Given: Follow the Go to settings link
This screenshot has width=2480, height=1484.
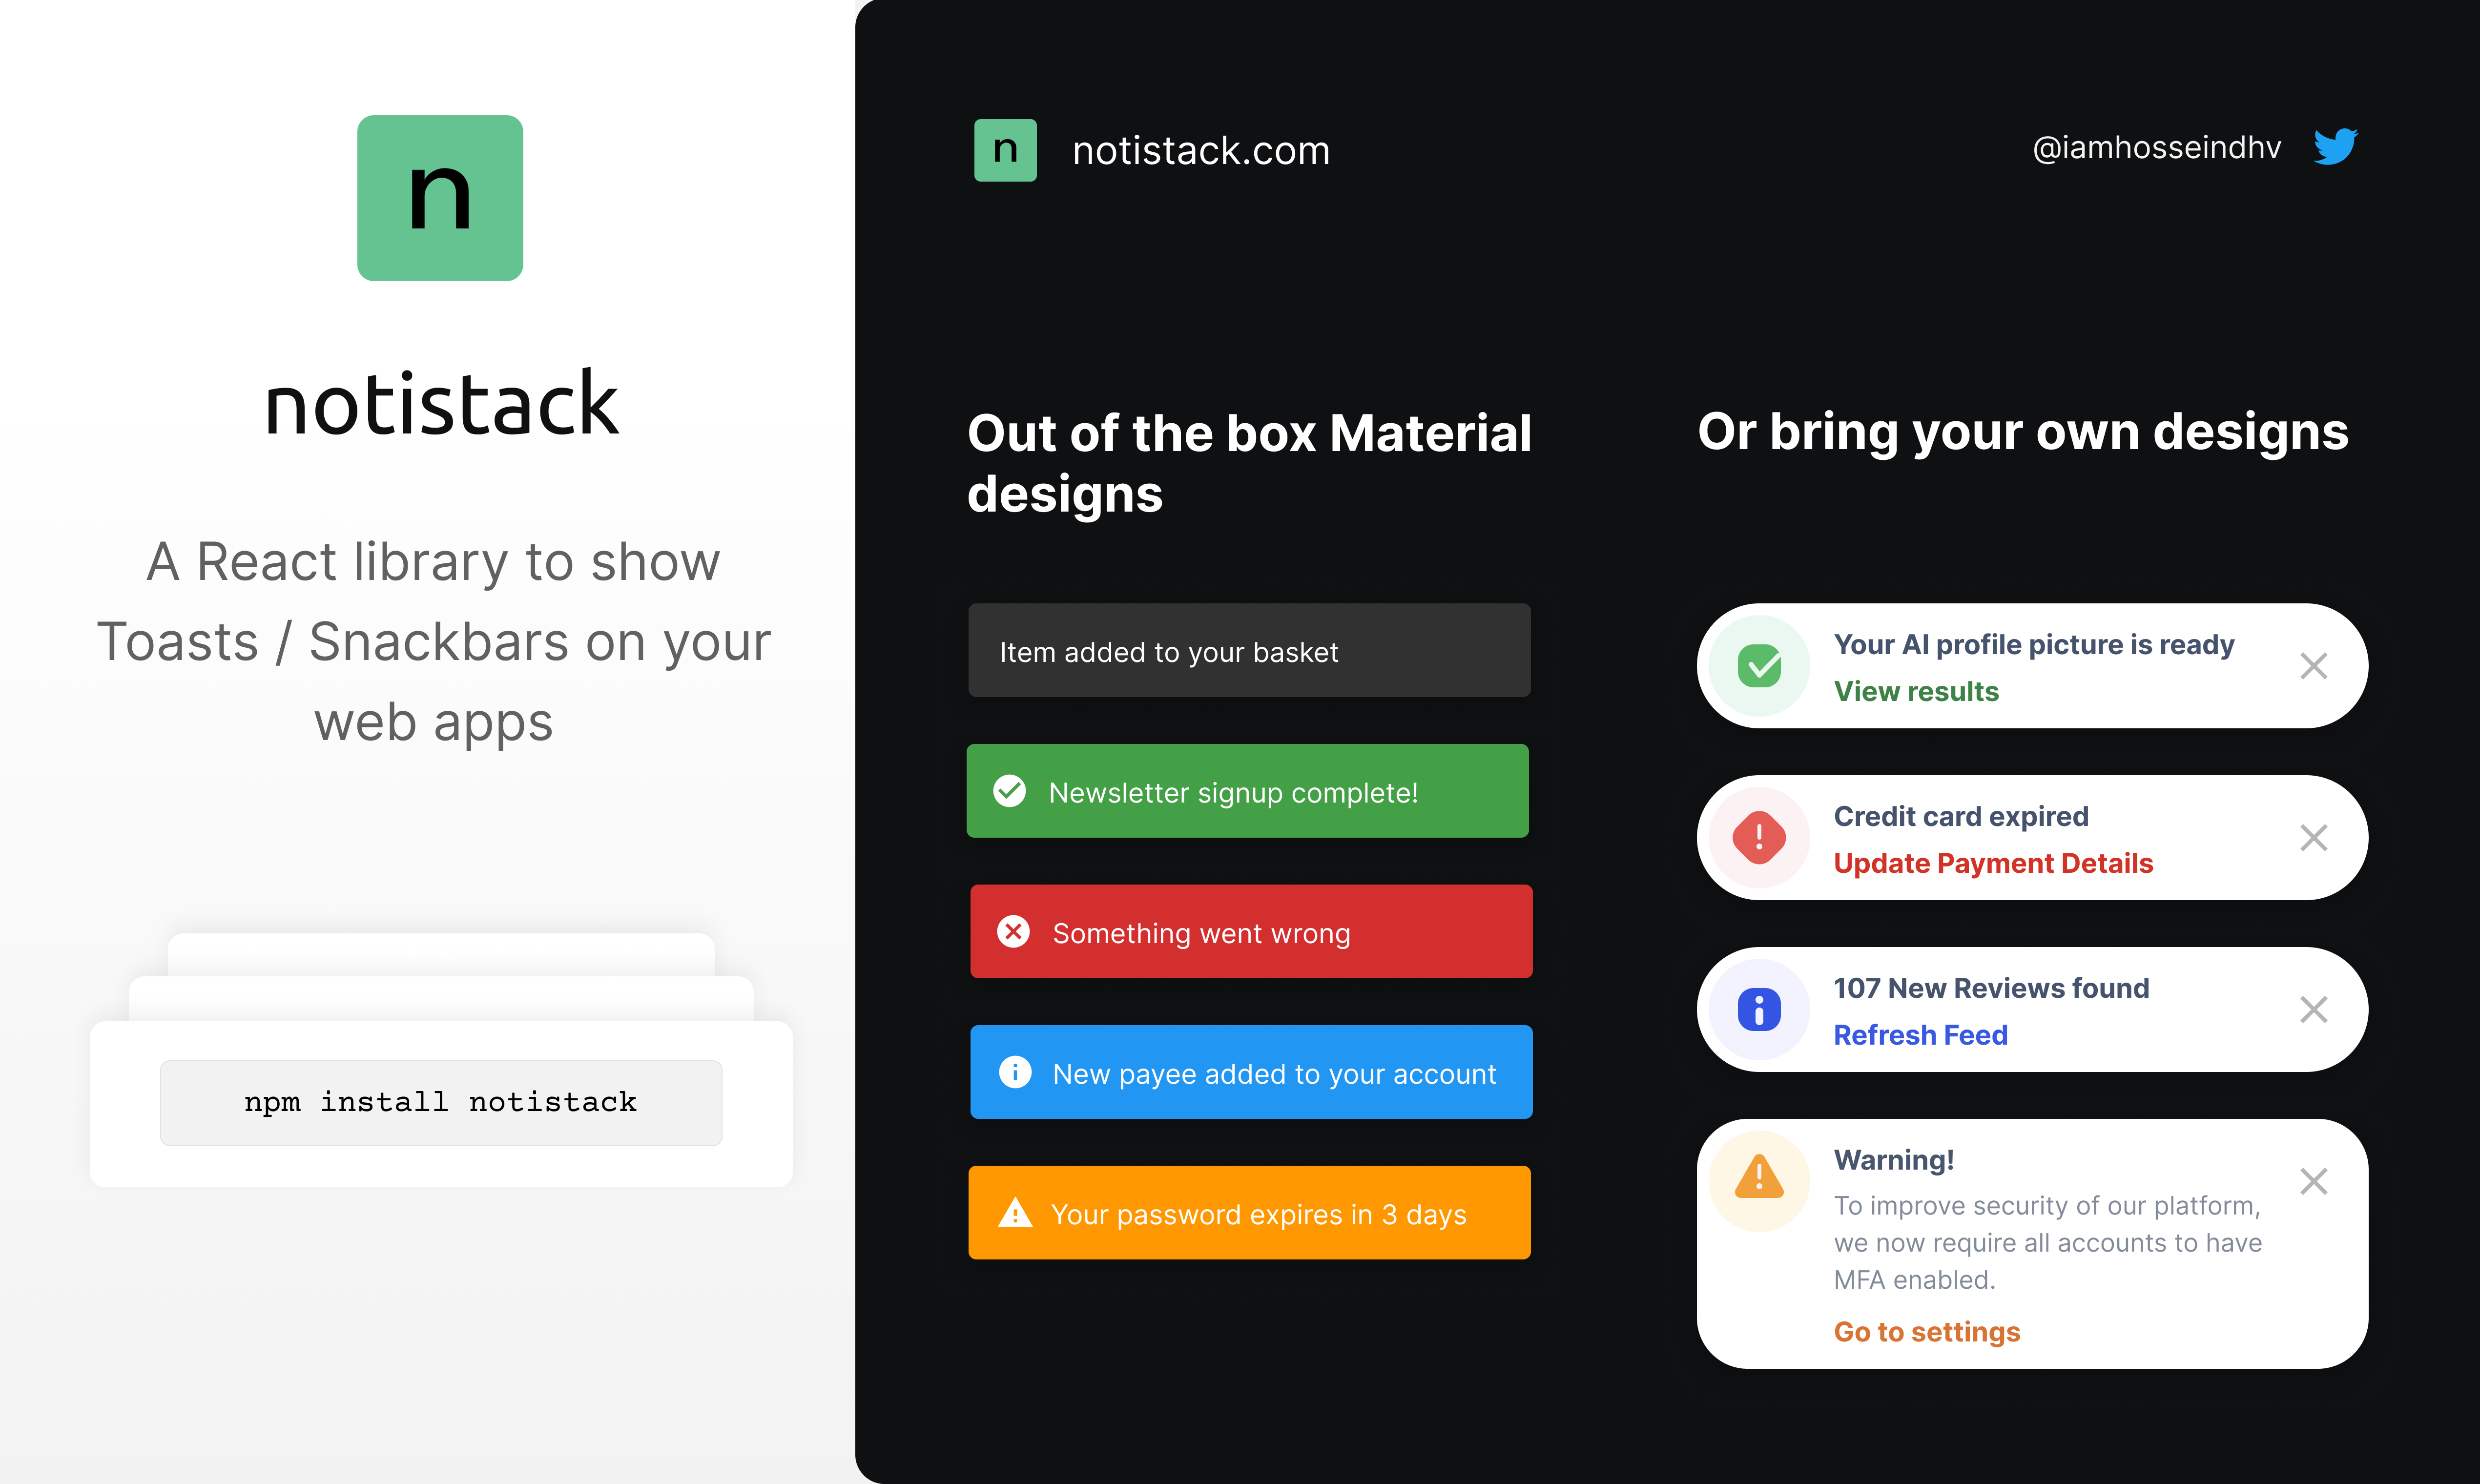Looking at the screenshot, I should pos(1927,1332).
